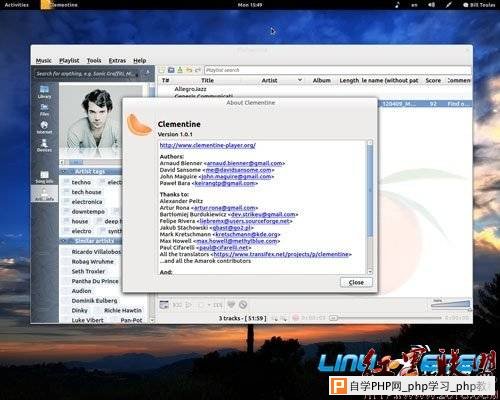Select similar artist Seth Troxler

click(x=88, y=271)
